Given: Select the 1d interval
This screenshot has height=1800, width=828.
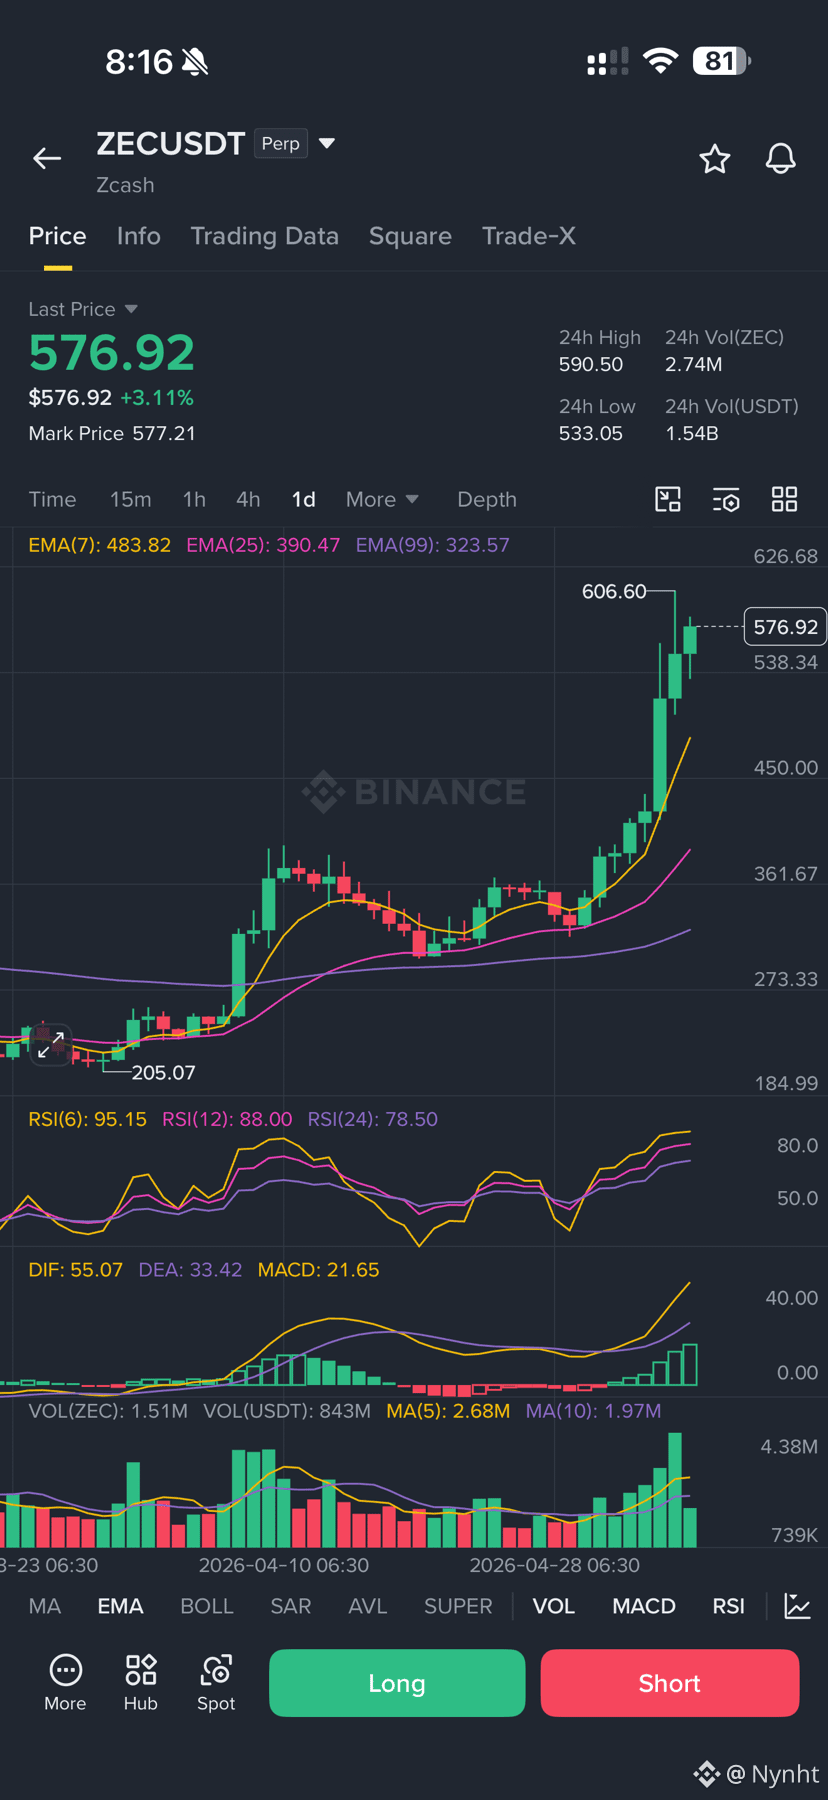Looking at the screenshot, I should 303,499.
